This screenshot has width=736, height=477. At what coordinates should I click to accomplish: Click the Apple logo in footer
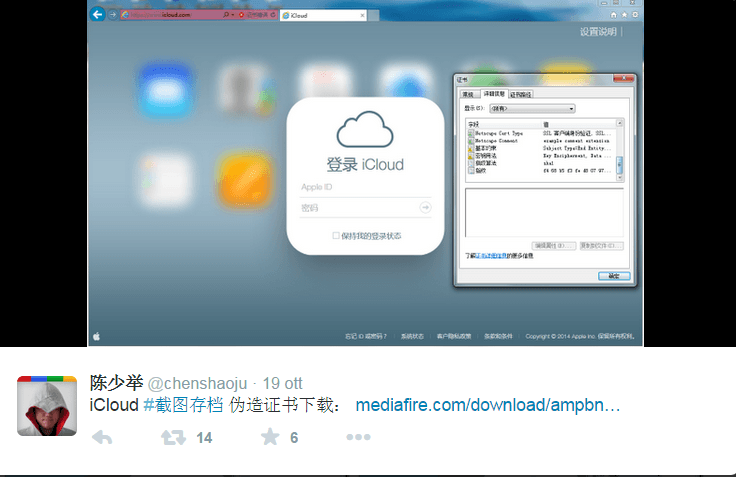(97, 336)
